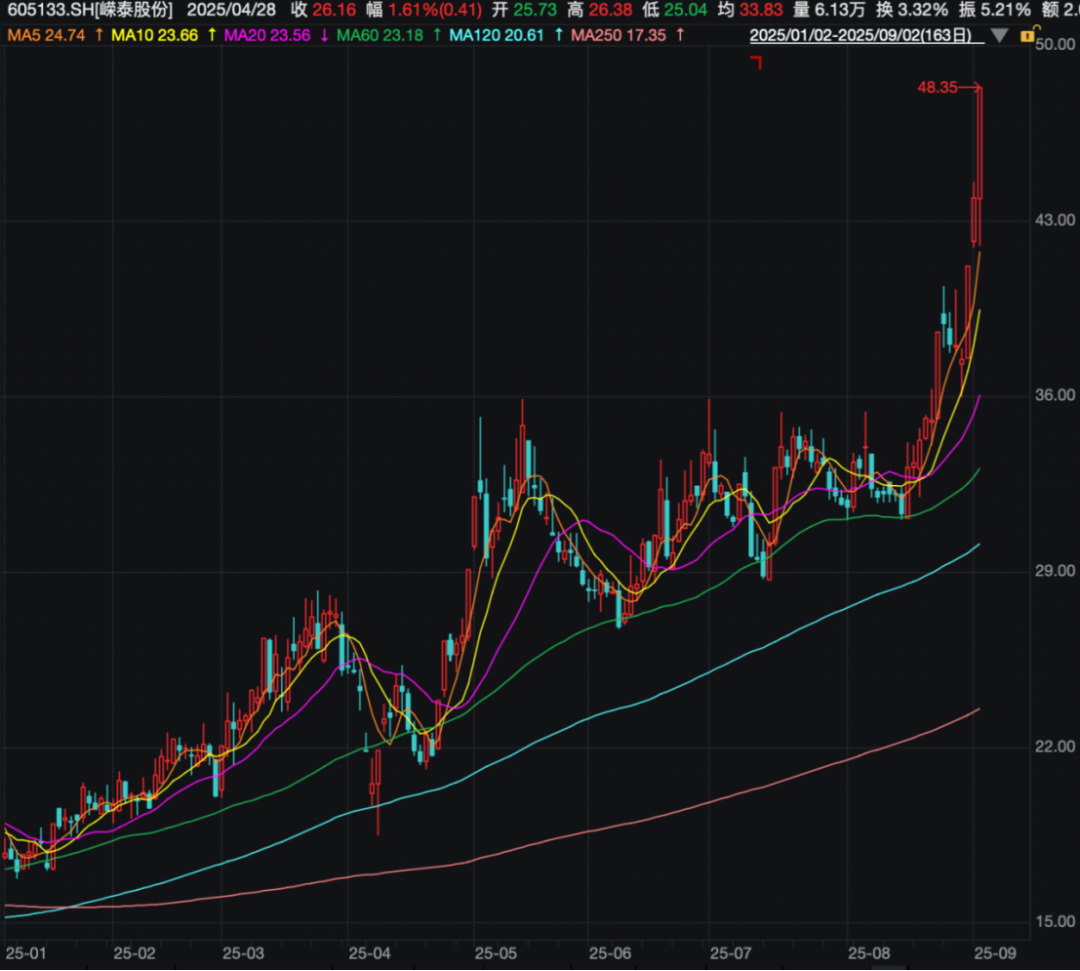1080x971 pixels.
Task: Click the red corner marker below date range
Action: pos(756,63)
